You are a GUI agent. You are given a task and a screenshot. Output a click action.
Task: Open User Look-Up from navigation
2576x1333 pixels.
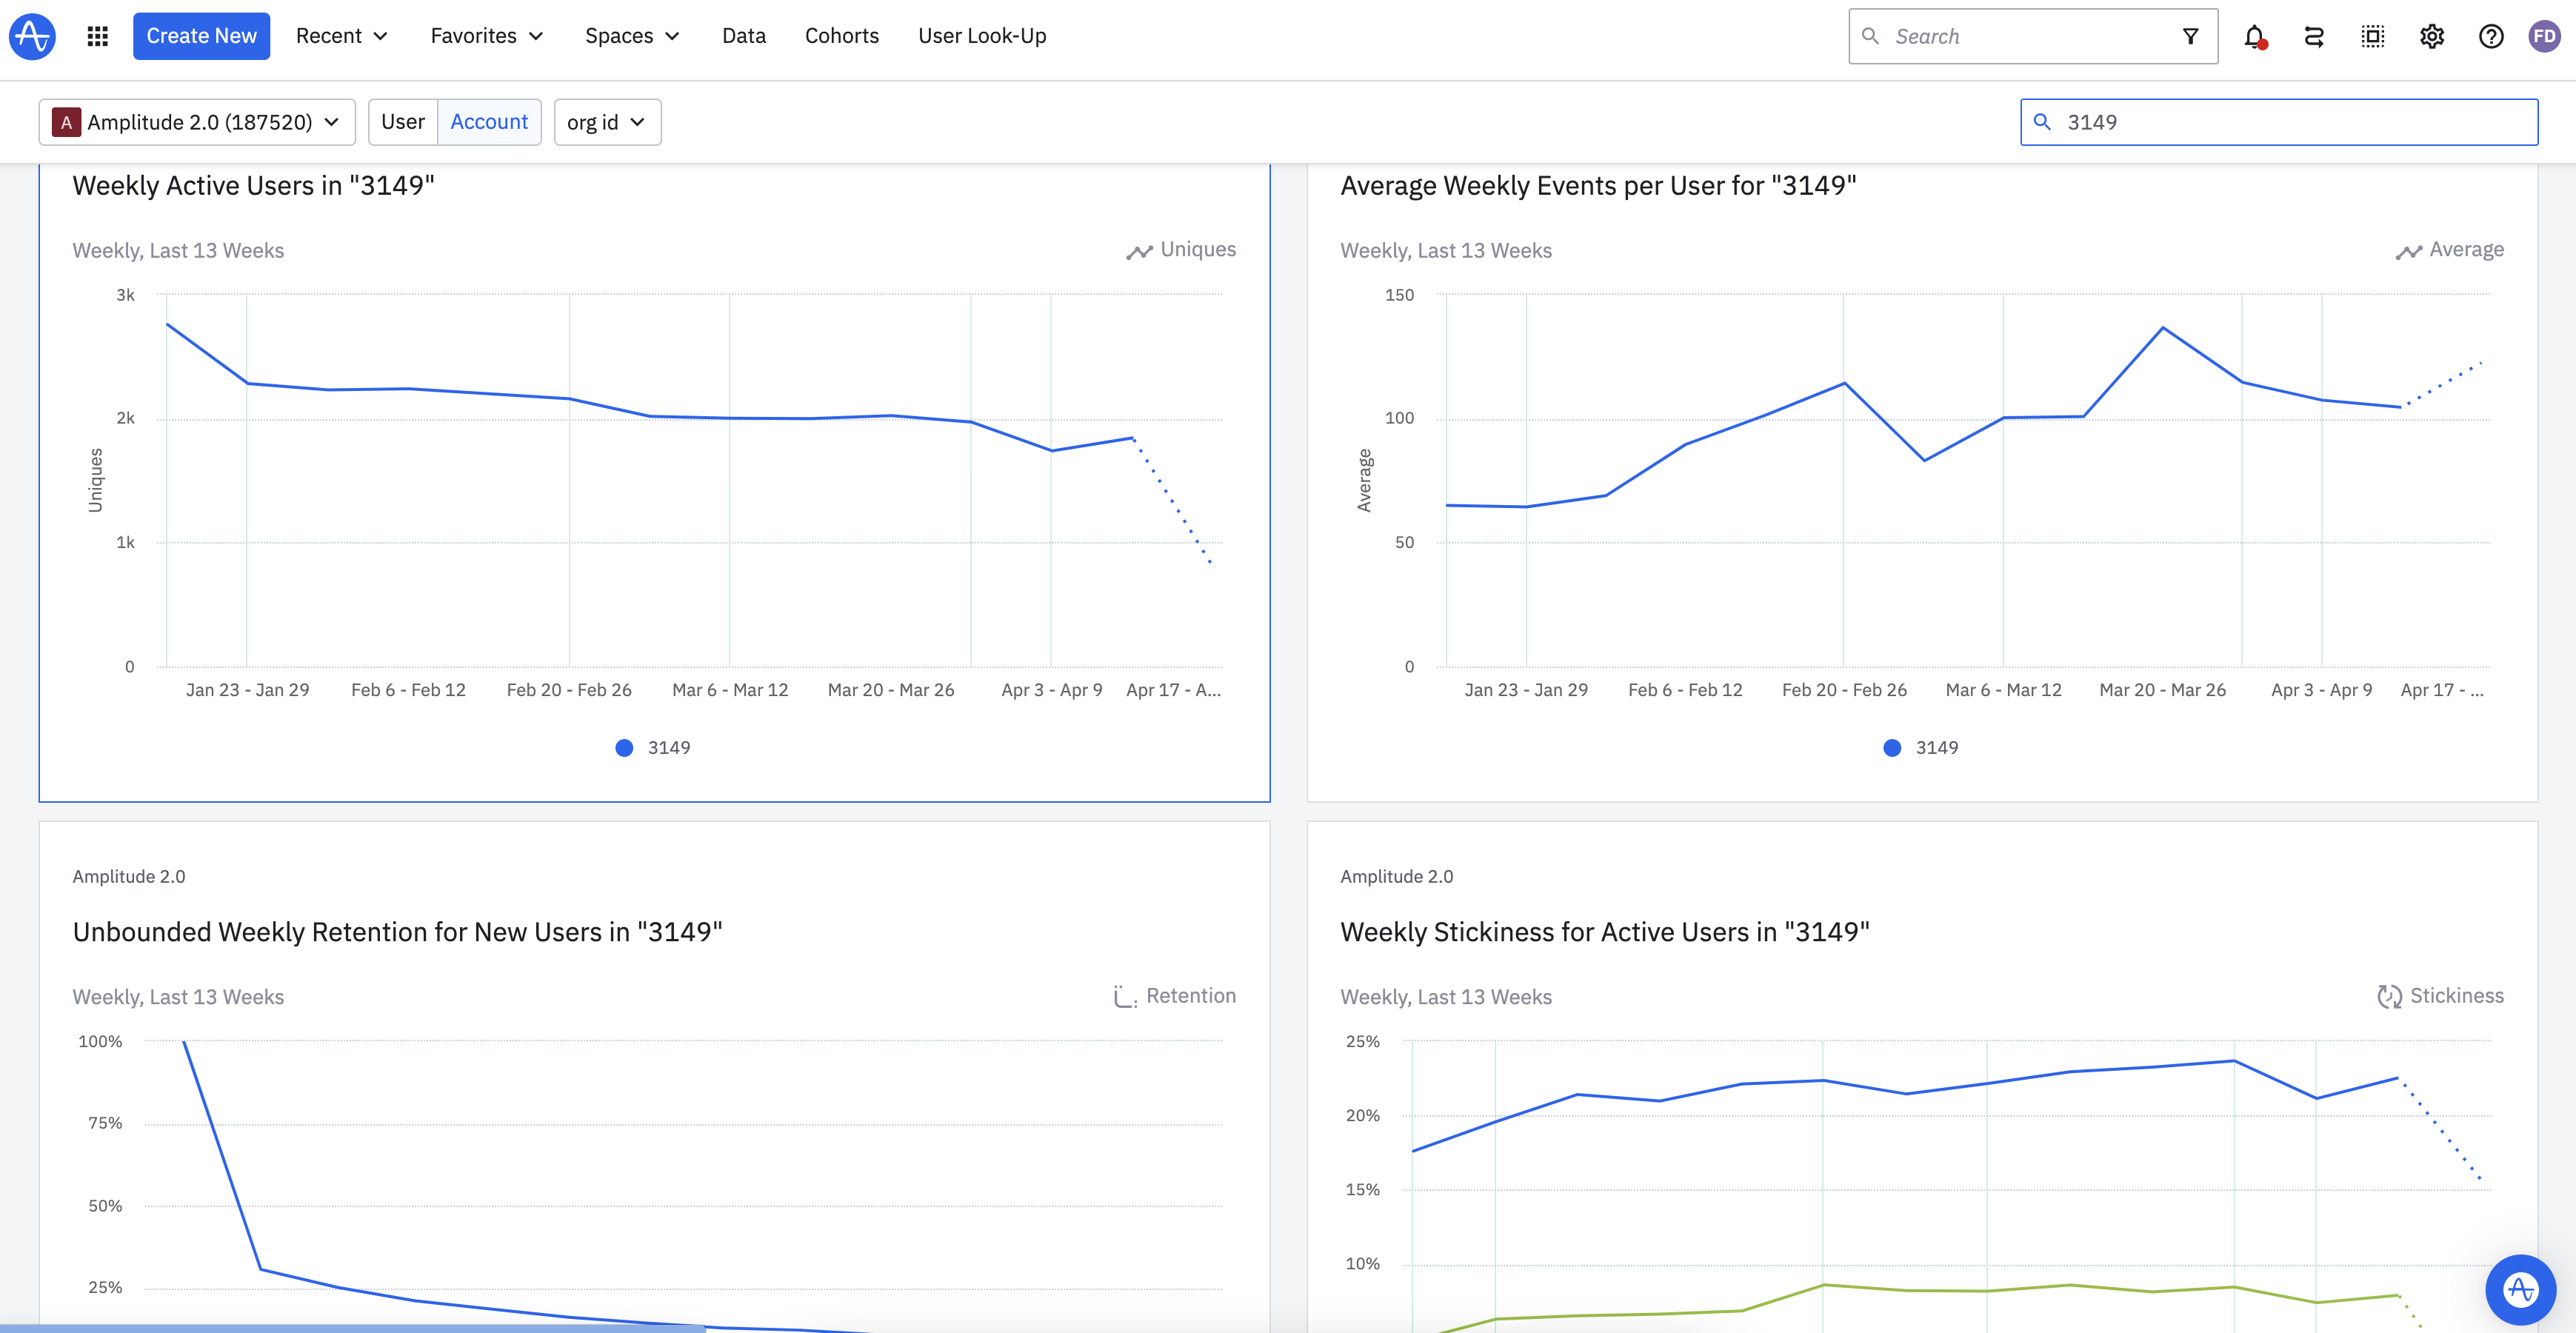(981, 37)
